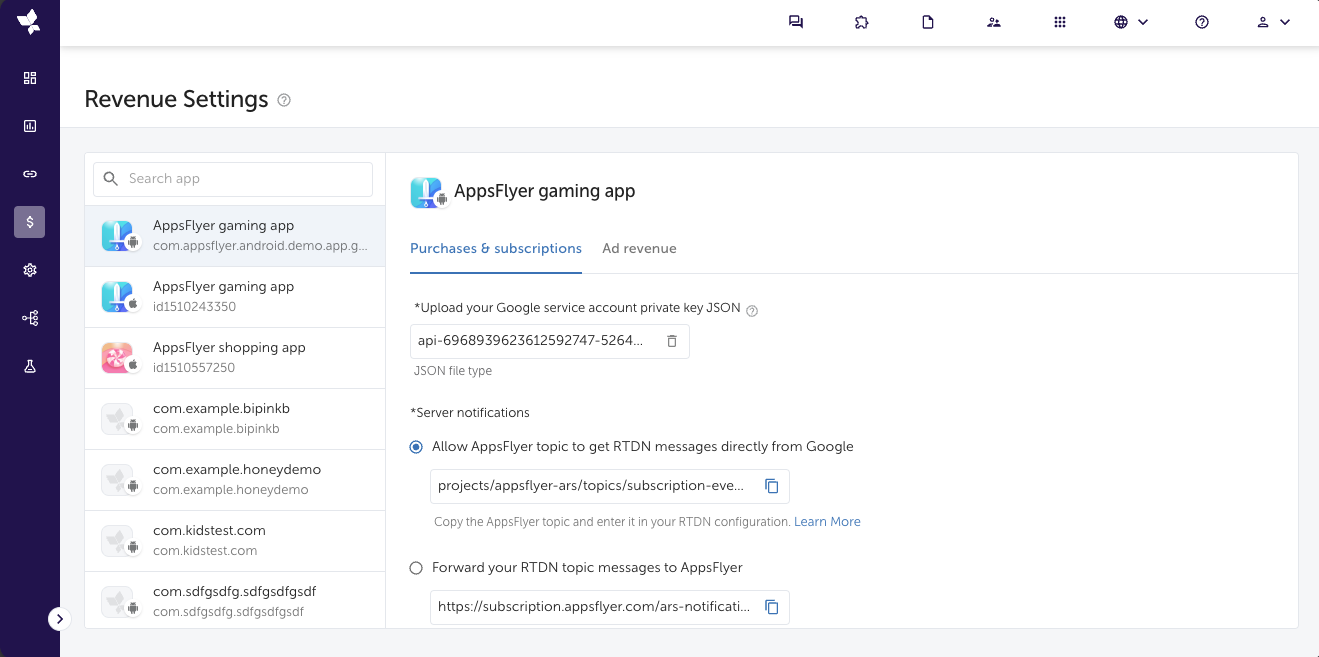Click the uploaded JSON key file field
Screen dimensions: 1319x657
pyautogui.click(x=550, y=341)
